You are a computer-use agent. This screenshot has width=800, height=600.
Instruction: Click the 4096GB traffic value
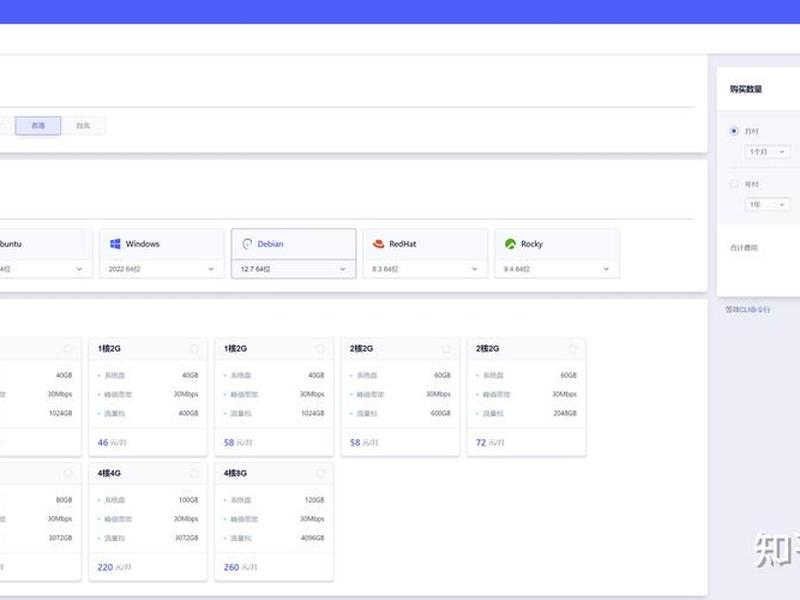pos(313,538)
